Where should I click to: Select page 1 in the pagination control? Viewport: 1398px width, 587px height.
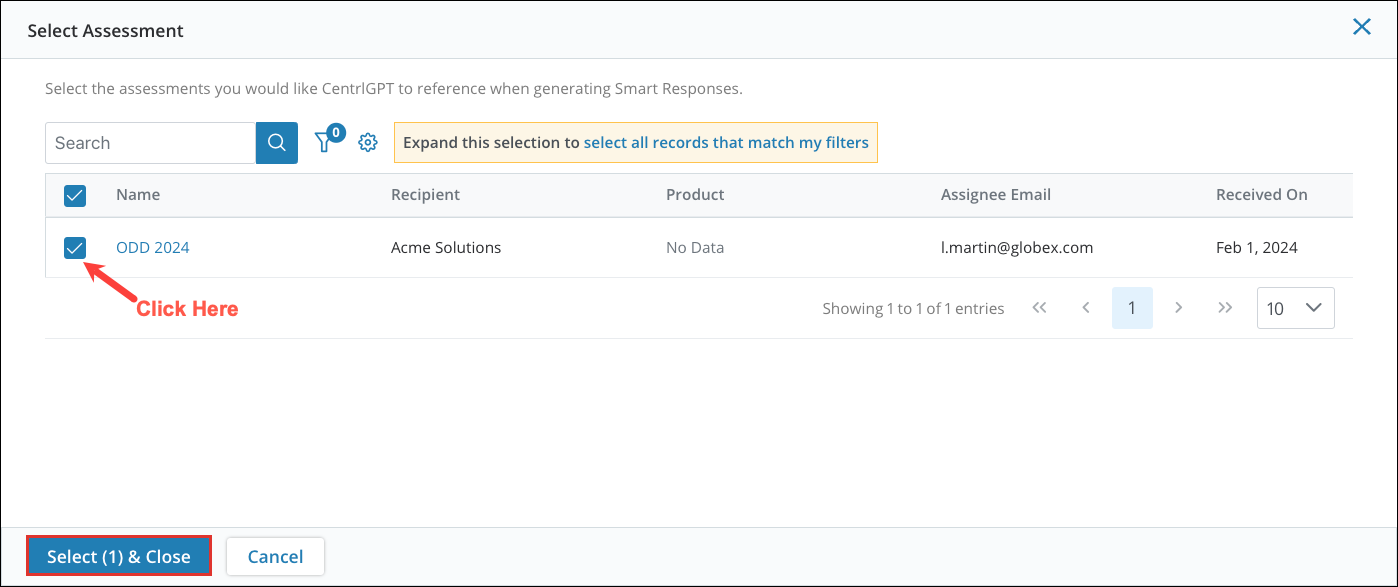pyautogui.click(x=1132, y=308)
